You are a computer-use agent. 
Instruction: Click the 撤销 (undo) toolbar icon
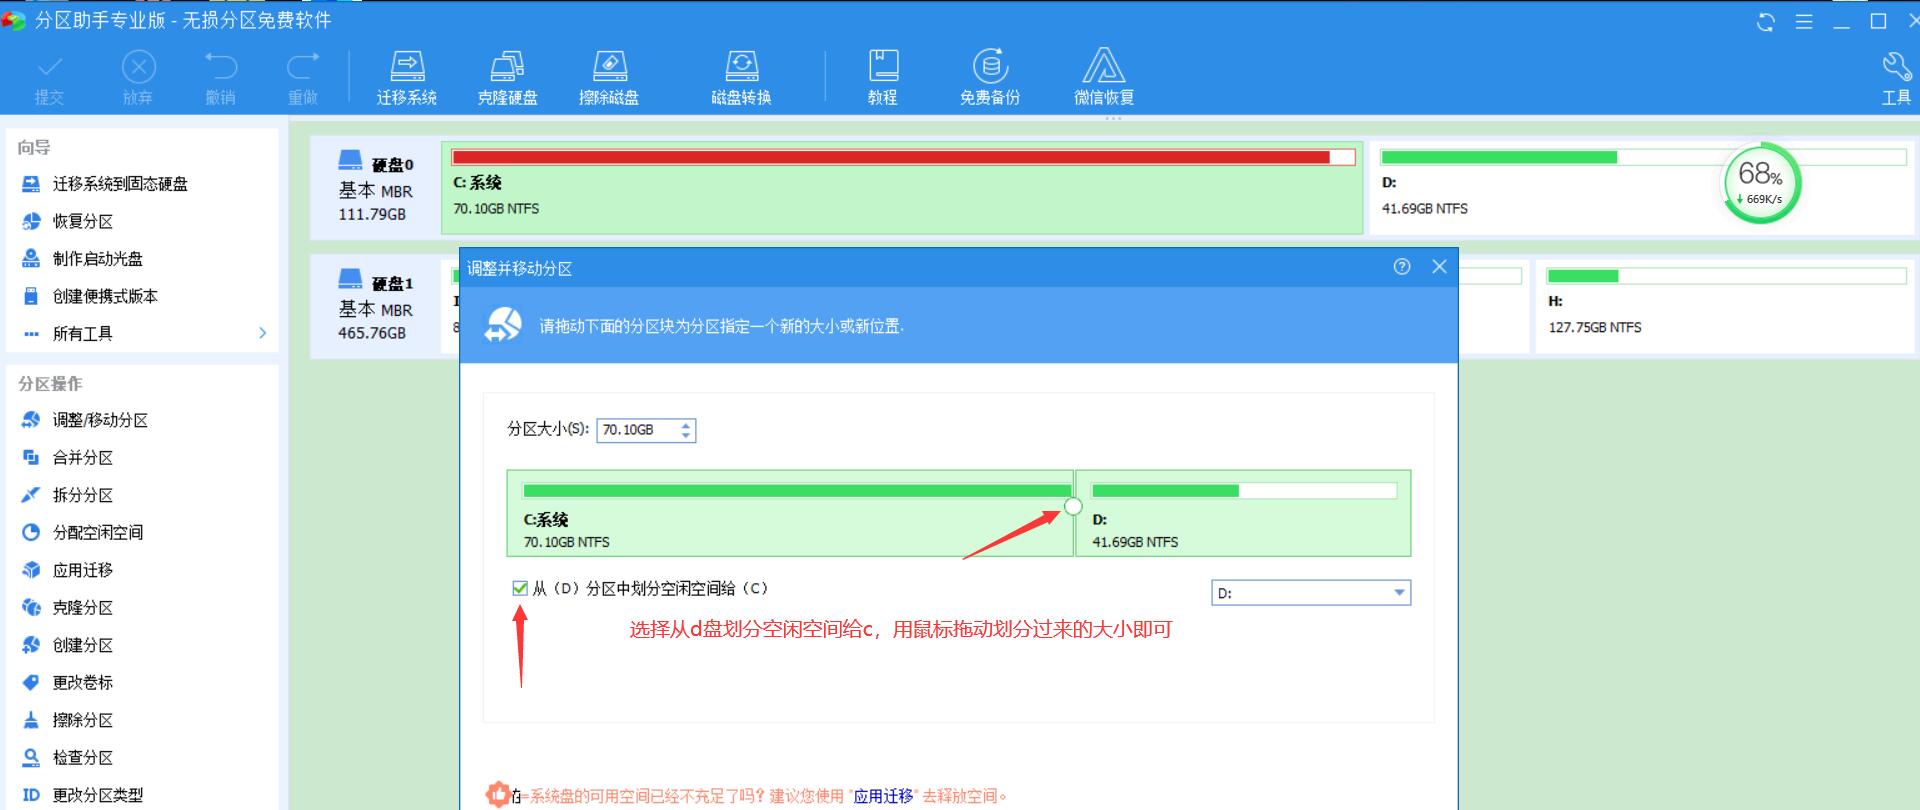point(220,78)
